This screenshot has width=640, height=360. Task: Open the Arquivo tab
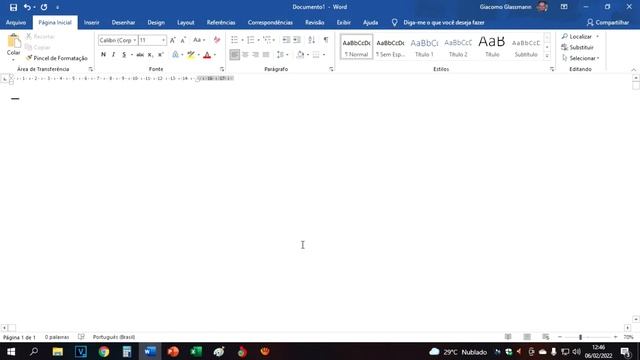click(16, 22)
